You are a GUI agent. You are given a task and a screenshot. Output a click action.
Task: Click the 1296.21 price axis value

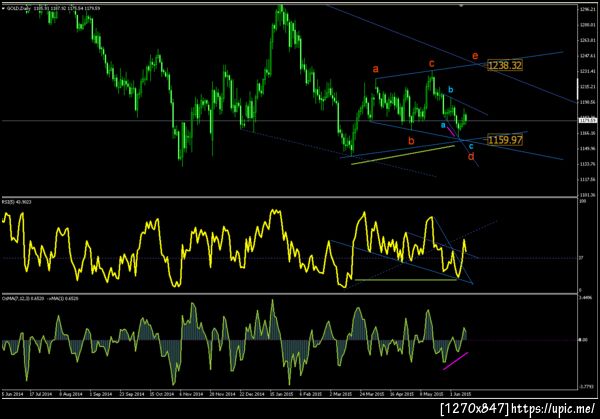587,9
